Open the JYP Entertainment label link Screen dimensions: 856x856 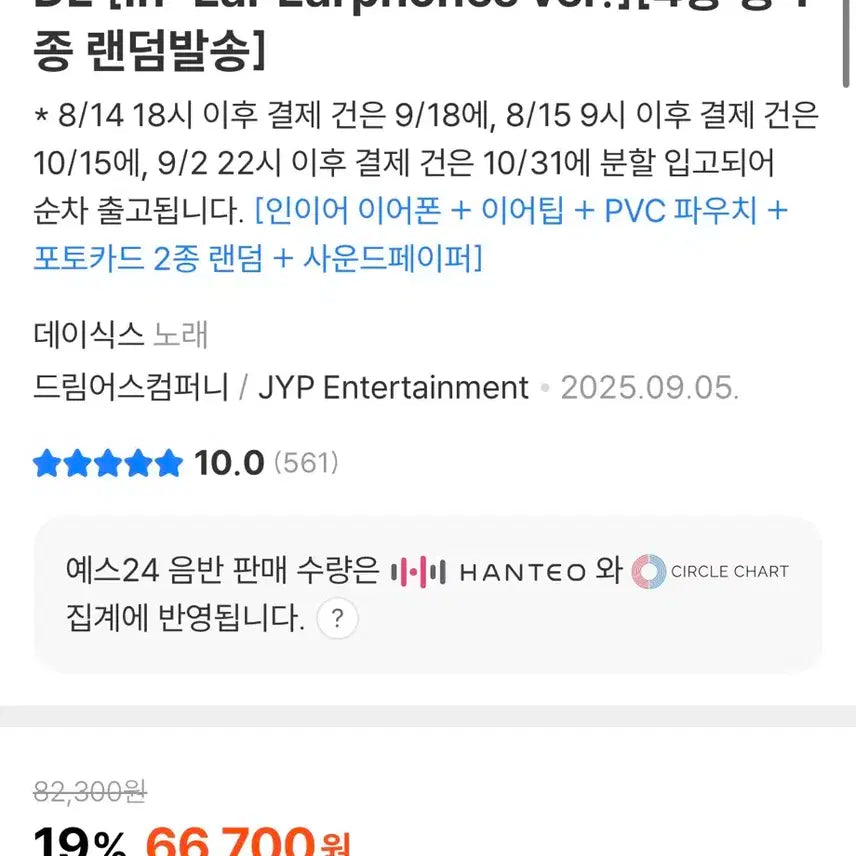click(x=393, y=387)
